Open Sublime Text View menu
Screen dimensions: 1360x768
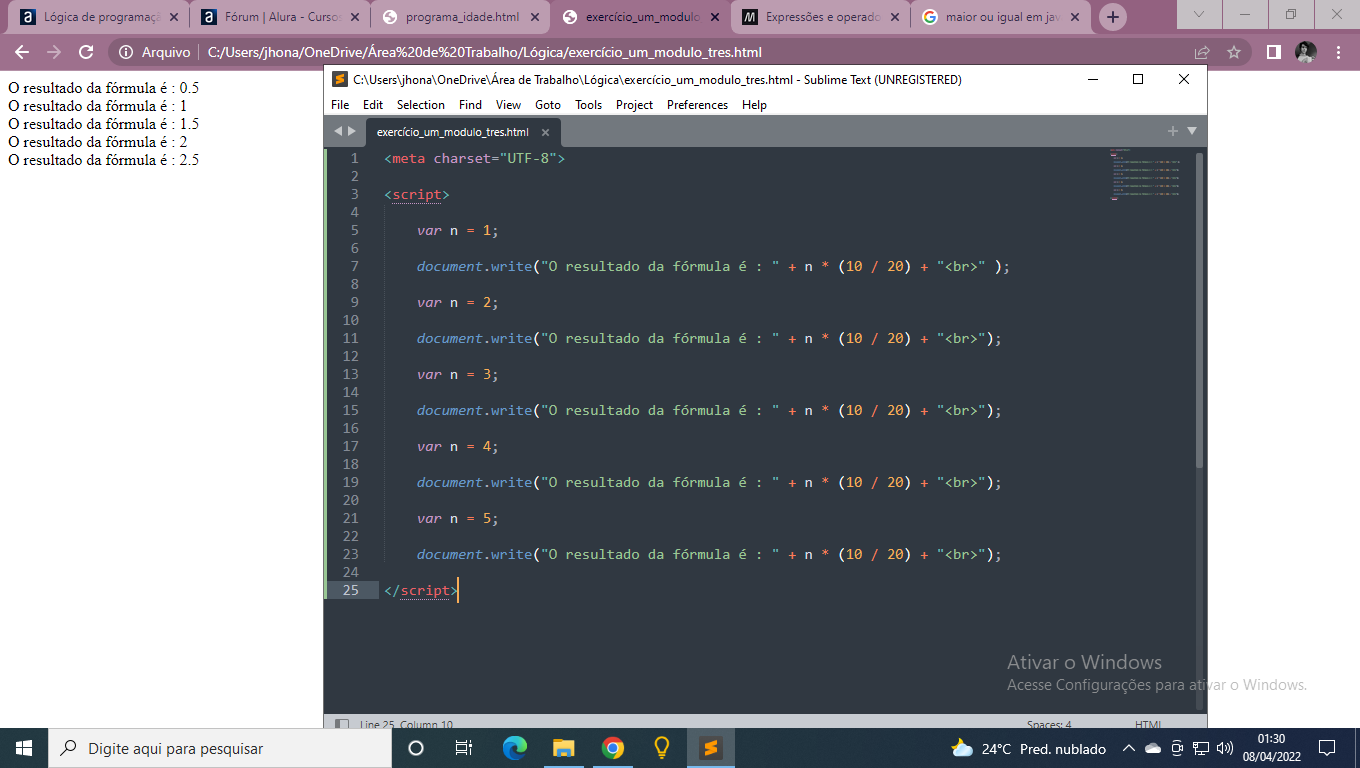[x=508, y=105]
